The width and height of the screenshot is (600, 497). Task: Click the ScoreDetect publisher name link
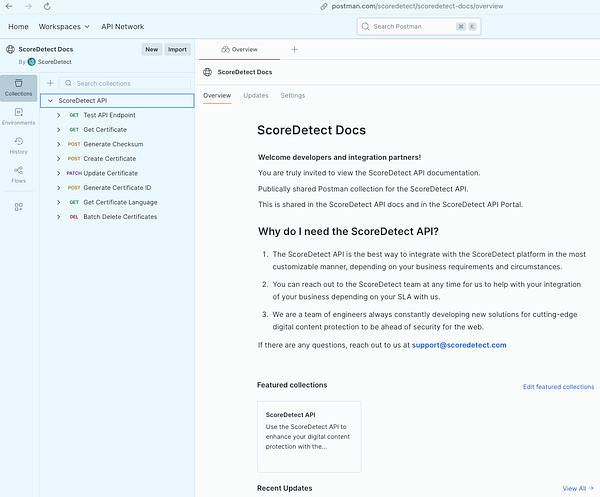point(54,62)
